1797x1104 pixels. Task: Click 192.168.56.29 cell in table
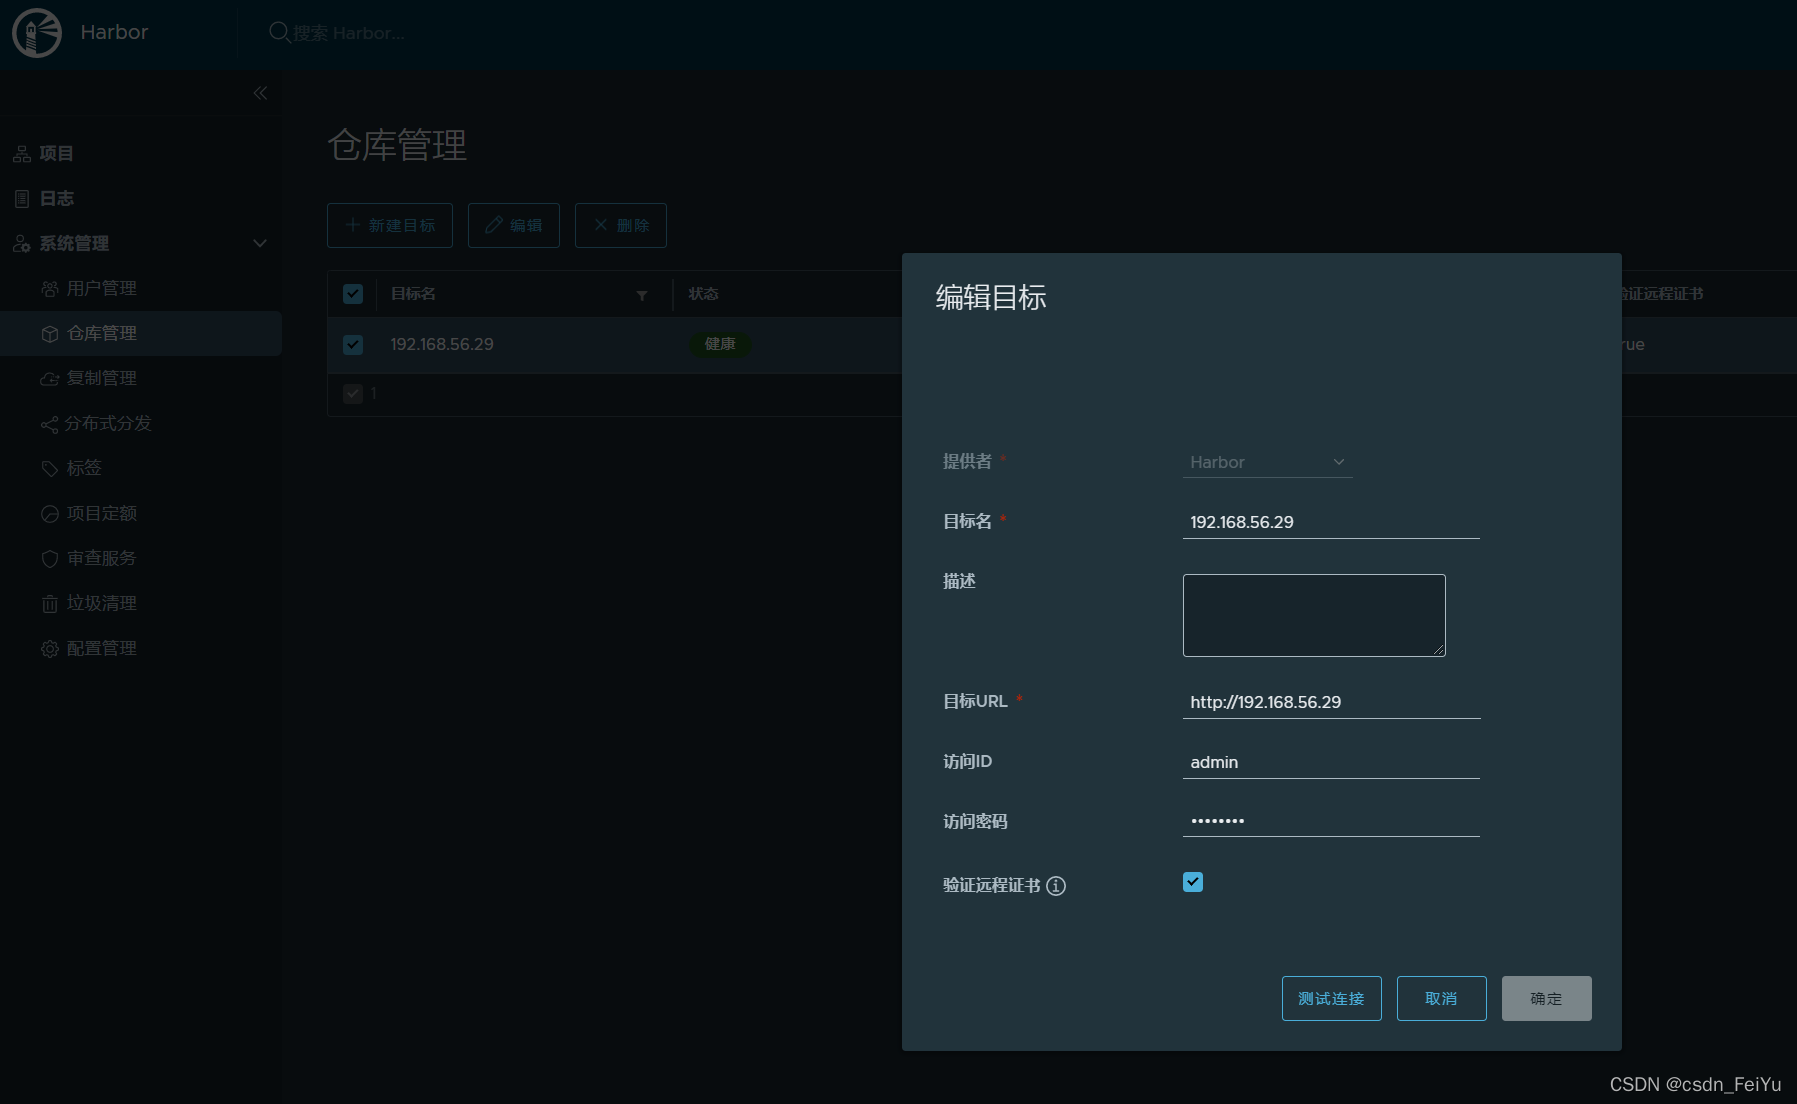tap(442, 345)
